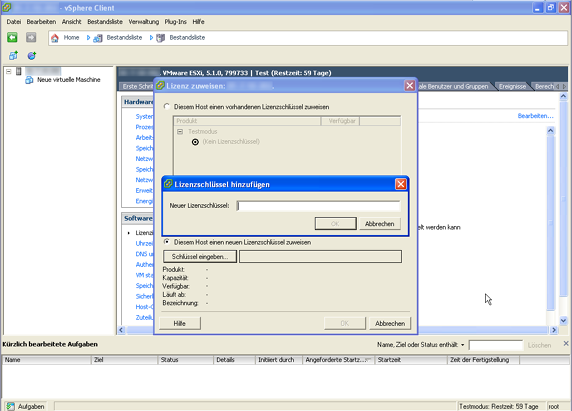Click the new virtual machine toolbar icon
Screen dimensions: 572x411
click(x=13, y=55)
